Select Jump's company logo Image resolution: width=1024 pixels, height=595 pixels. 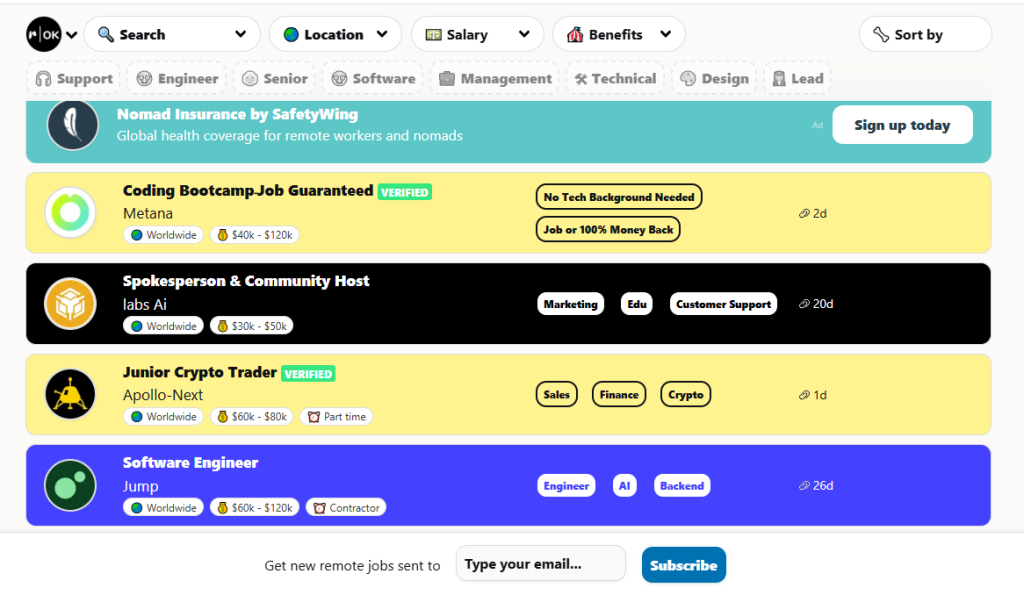69,485
